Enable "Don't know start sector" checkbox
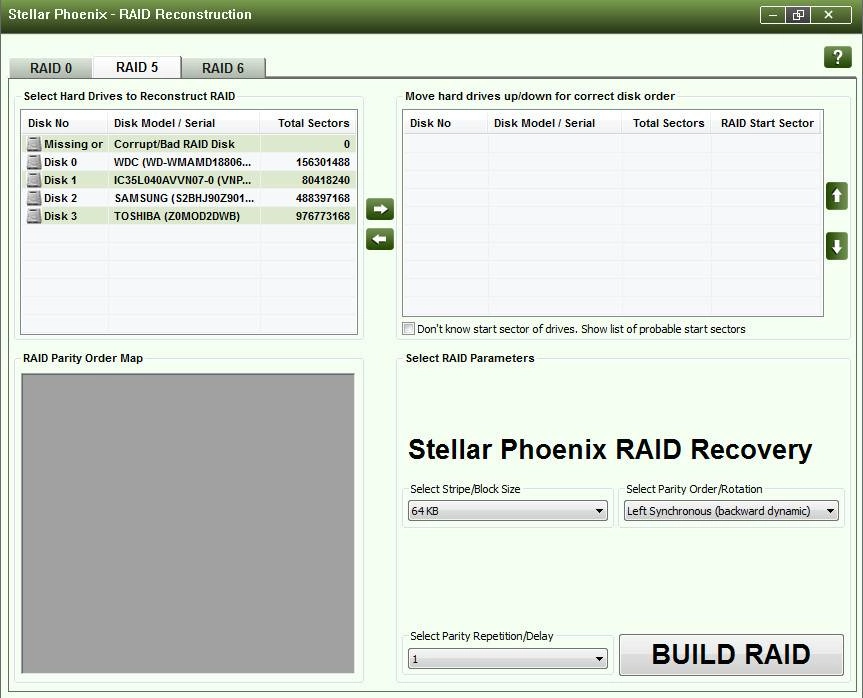 (x=408, y=329)
